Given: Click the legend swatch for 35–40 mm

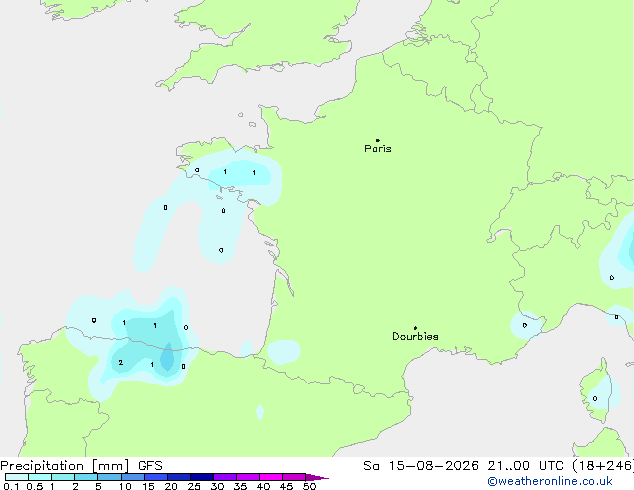Looking at the screenshot, I should 247,477.
